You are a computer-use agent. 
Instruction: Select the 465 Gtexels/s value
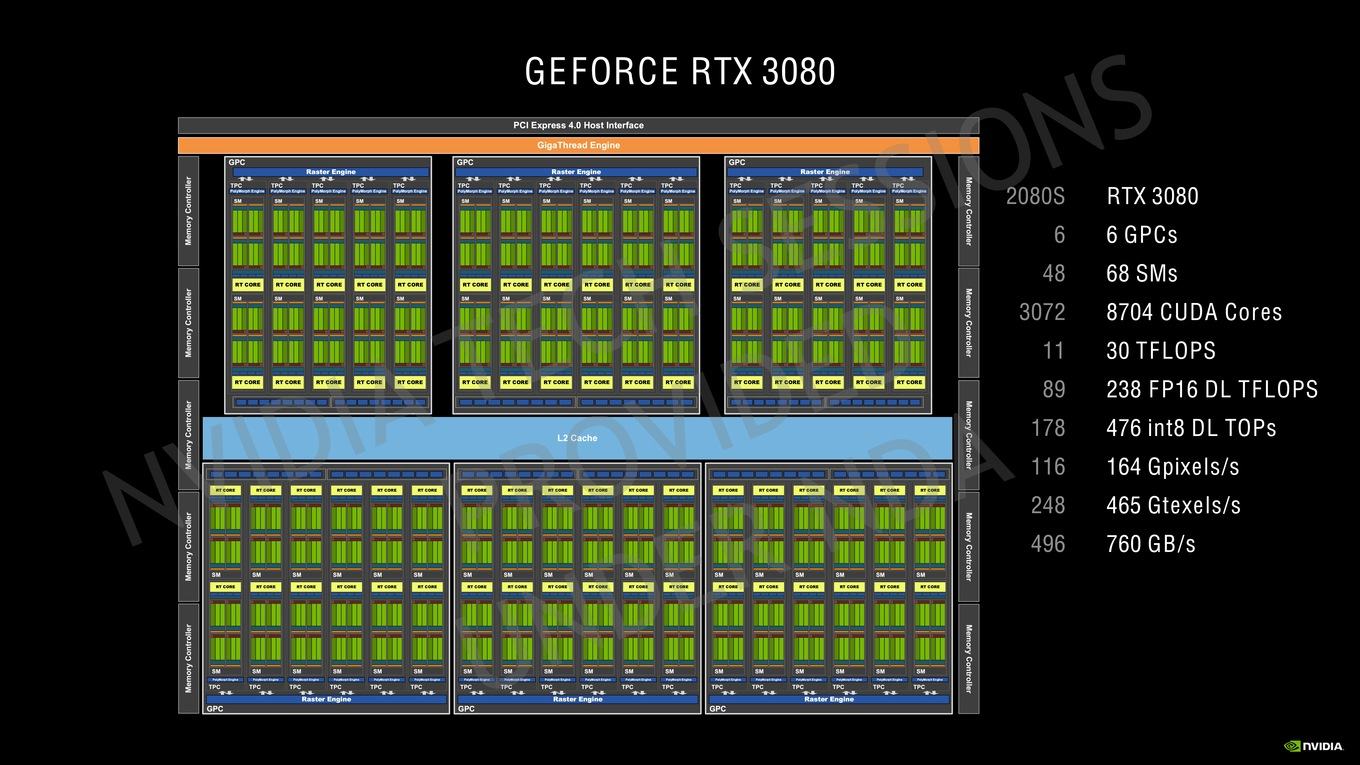pos(1173,506)
